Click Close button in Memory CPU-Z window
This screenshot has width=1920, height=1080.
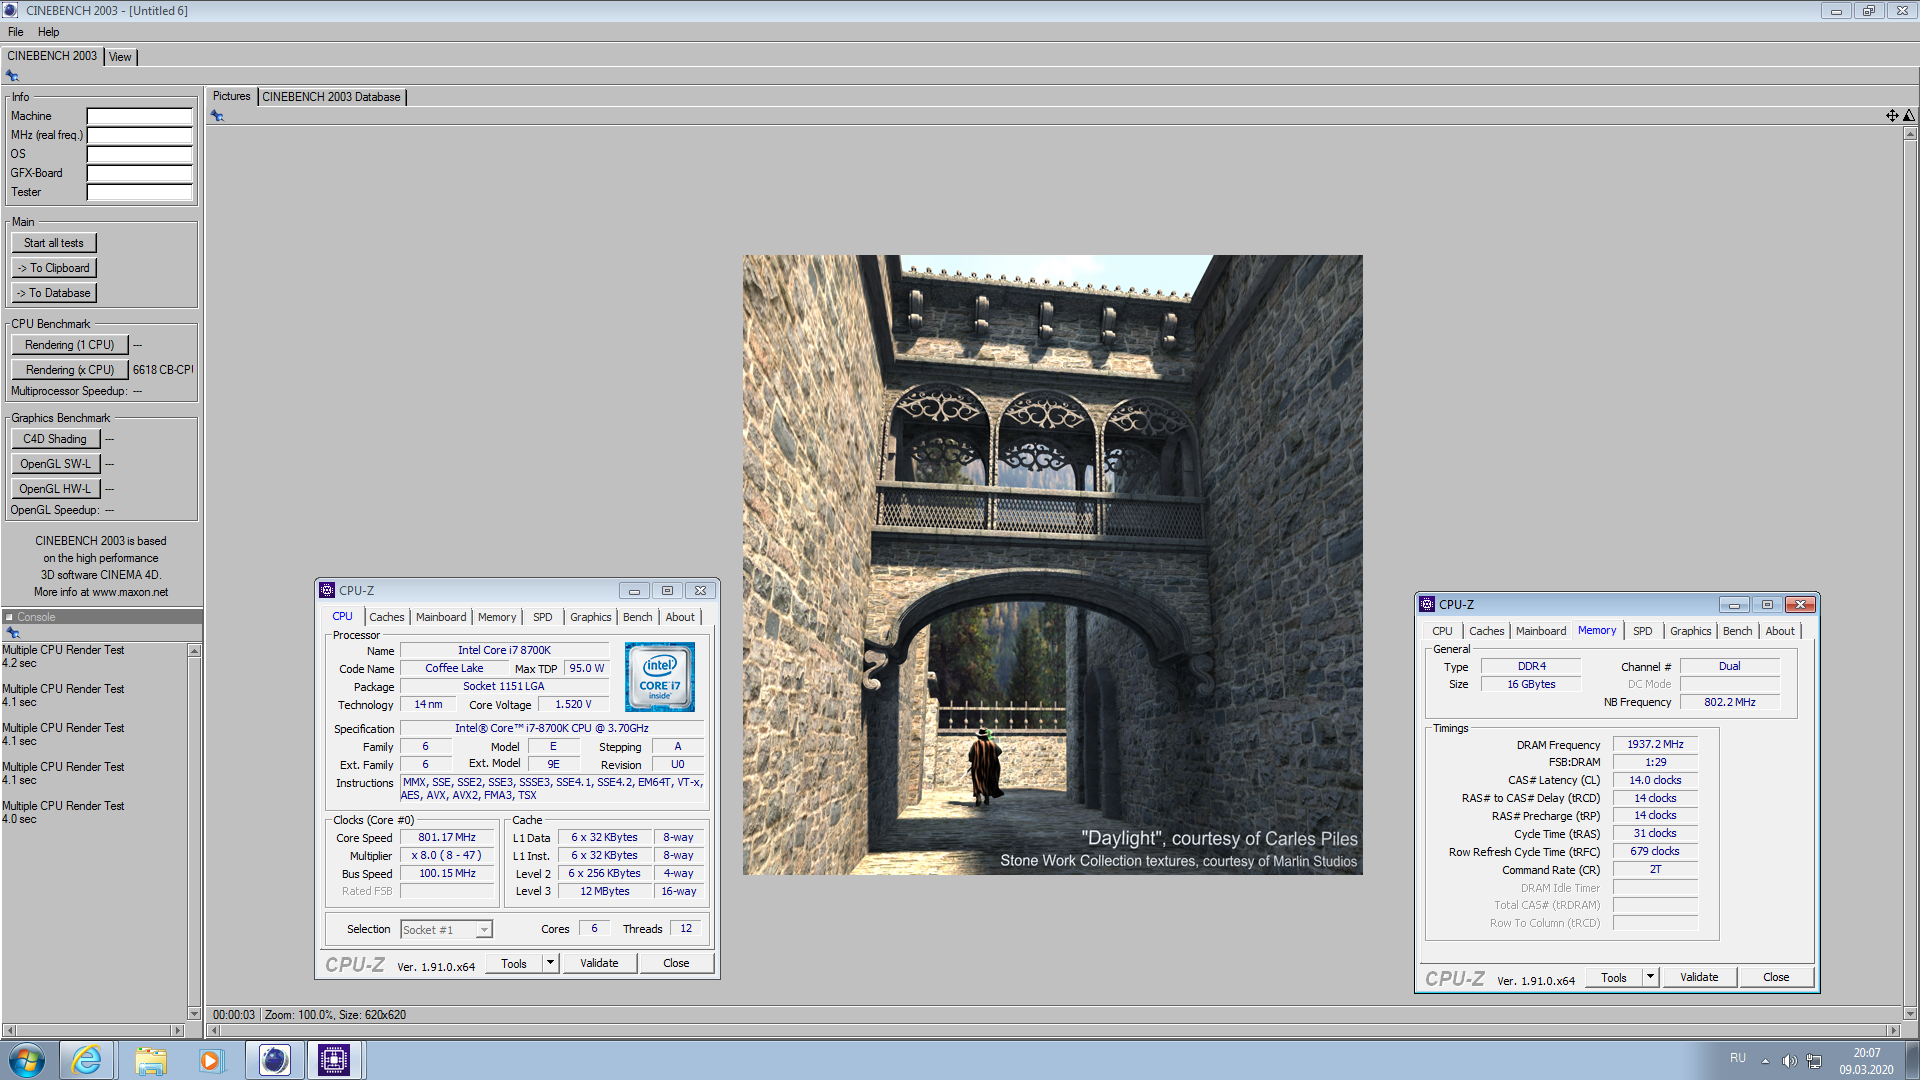coord(1776,977)
